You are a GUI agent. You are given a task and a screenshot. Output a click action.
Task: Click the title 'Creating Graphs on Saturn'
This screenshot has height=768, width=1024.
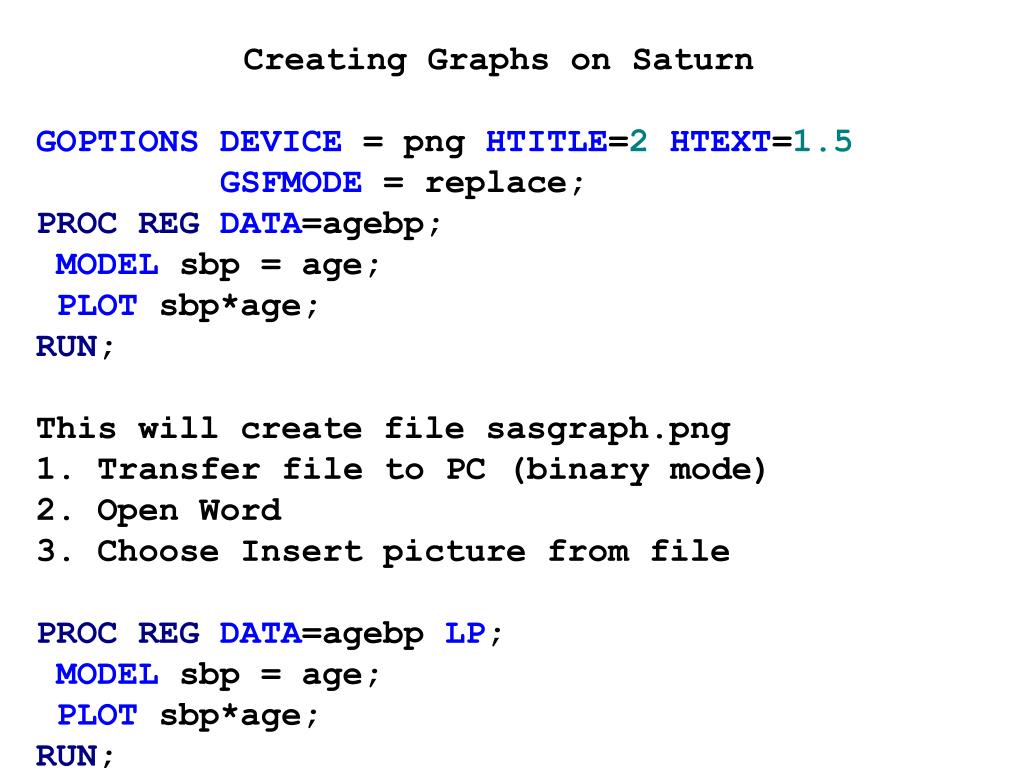[x=498, y=61]
